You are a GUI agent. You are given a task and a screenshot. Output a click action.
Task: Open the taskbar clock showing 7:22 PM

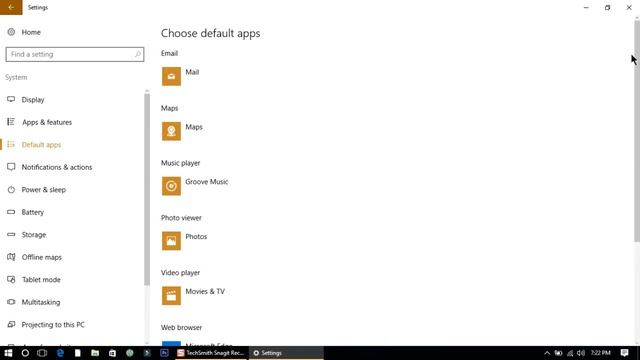click(600, 353)
